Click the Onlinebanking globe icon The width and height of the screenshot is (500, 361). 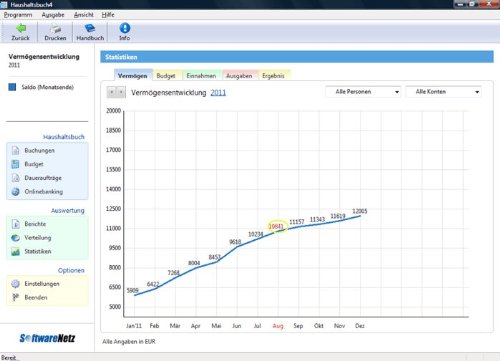15,192
